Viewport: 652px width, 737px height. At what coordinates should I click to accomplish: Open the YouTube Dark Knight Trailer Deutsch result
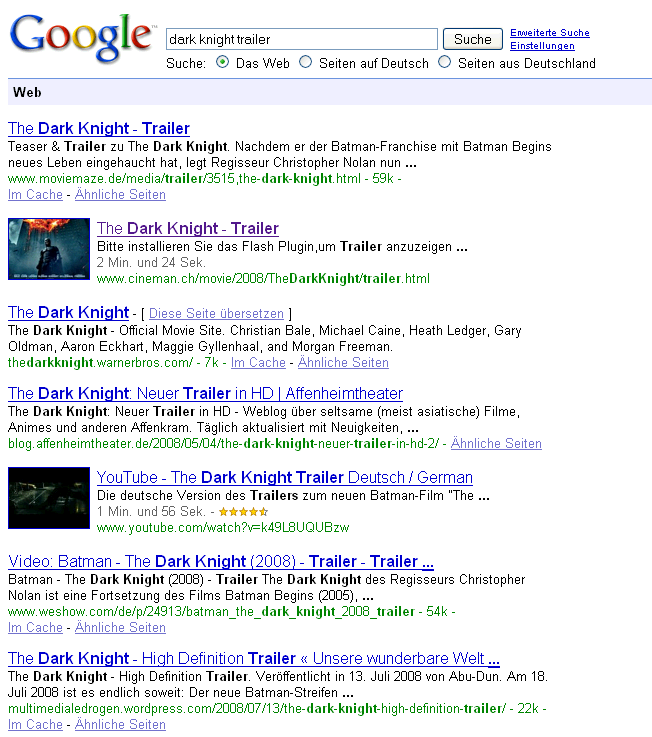284,478
